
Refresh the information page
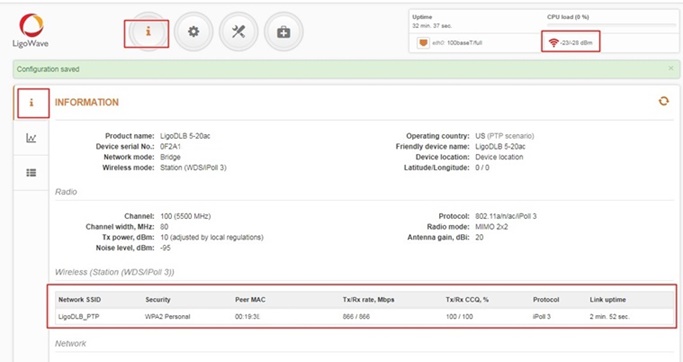(663, 101)
